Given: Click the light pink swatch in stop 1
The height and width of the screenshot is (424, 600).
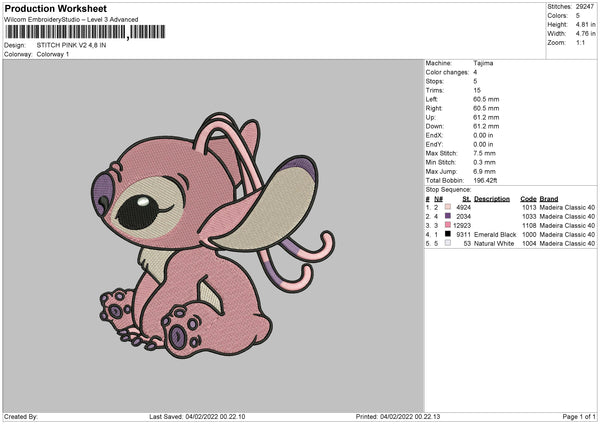Looking at the screenshot, I should pos(448,207).
